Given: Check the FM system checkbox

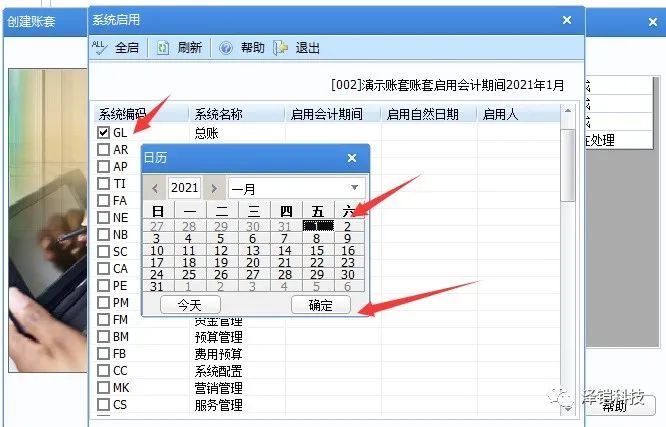Looking at the screenshot, I should pyautogui.click(x=103, y=320).
